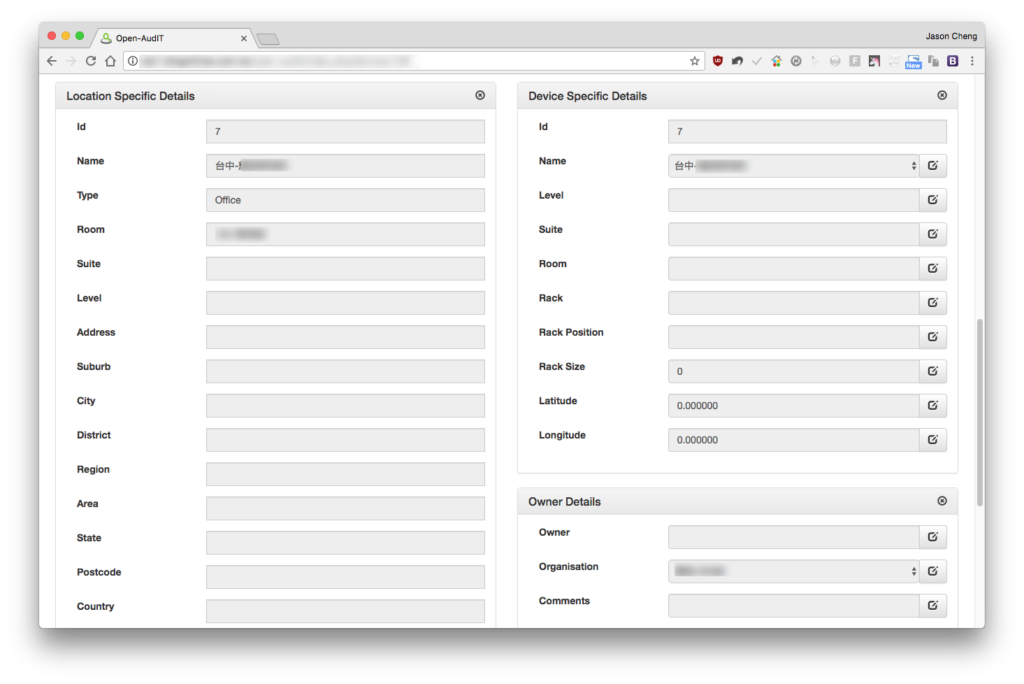Screen dimensions: 1024x684
Task: Go to the browser home page
Action: coord(110,61)
